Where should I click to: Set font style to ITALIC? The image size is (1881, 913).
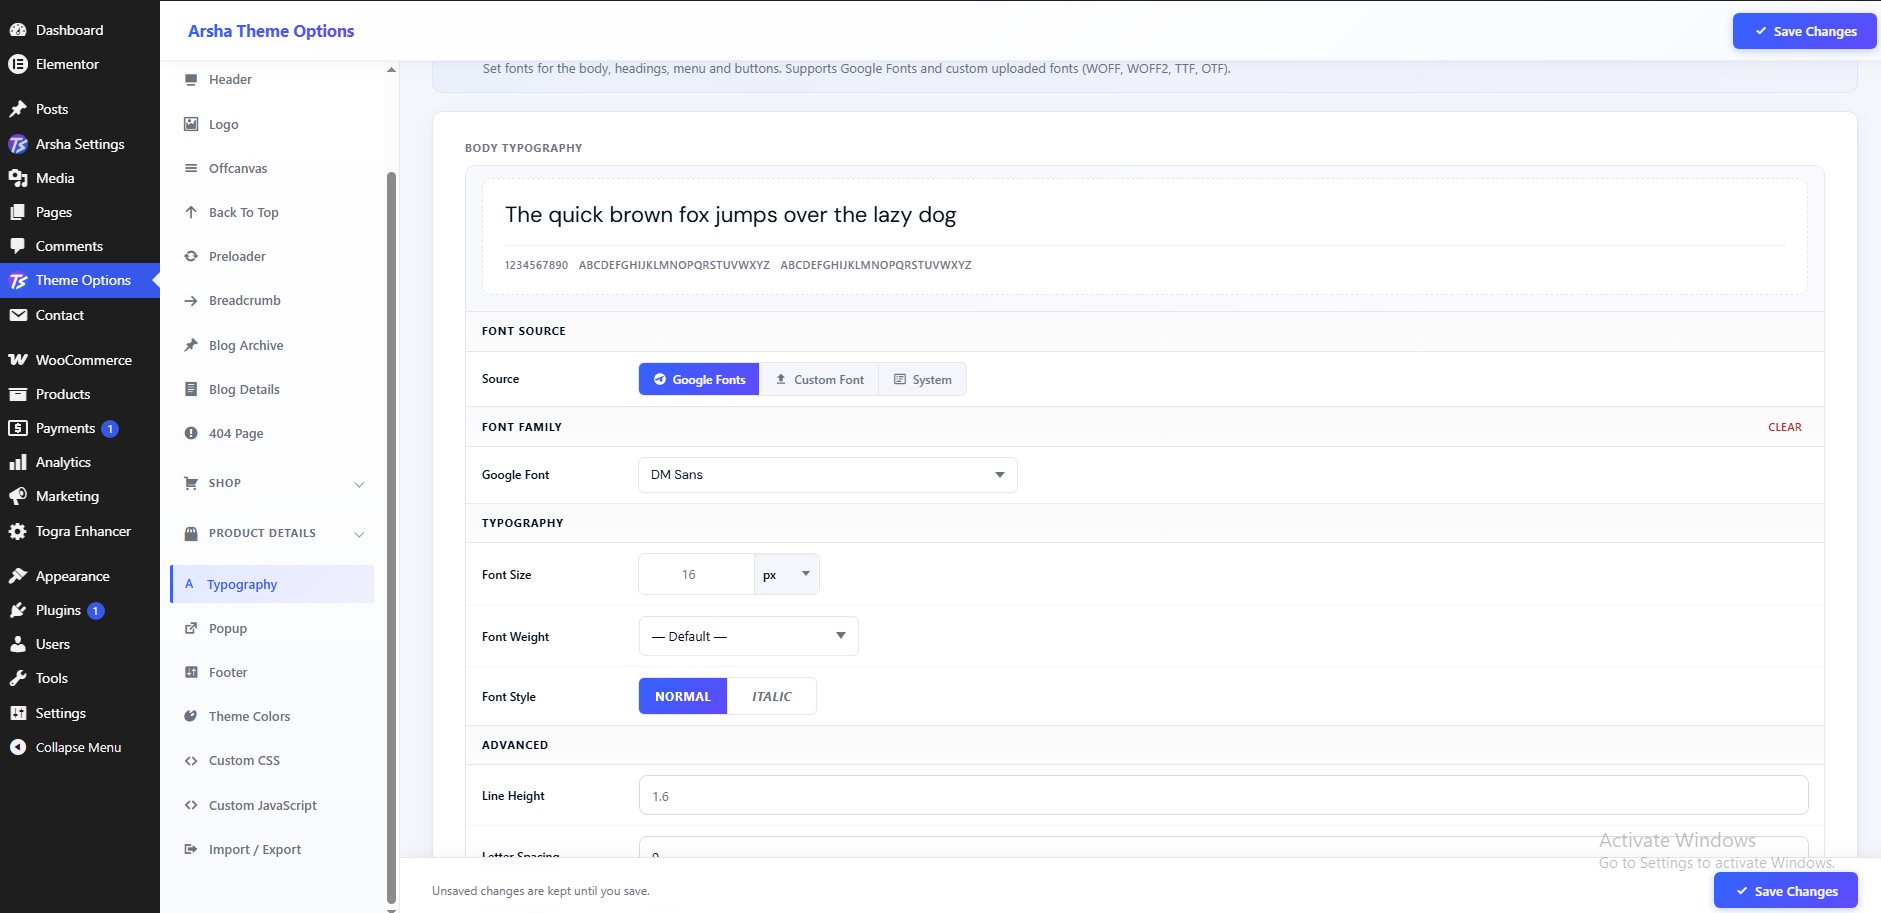point(771,696)
